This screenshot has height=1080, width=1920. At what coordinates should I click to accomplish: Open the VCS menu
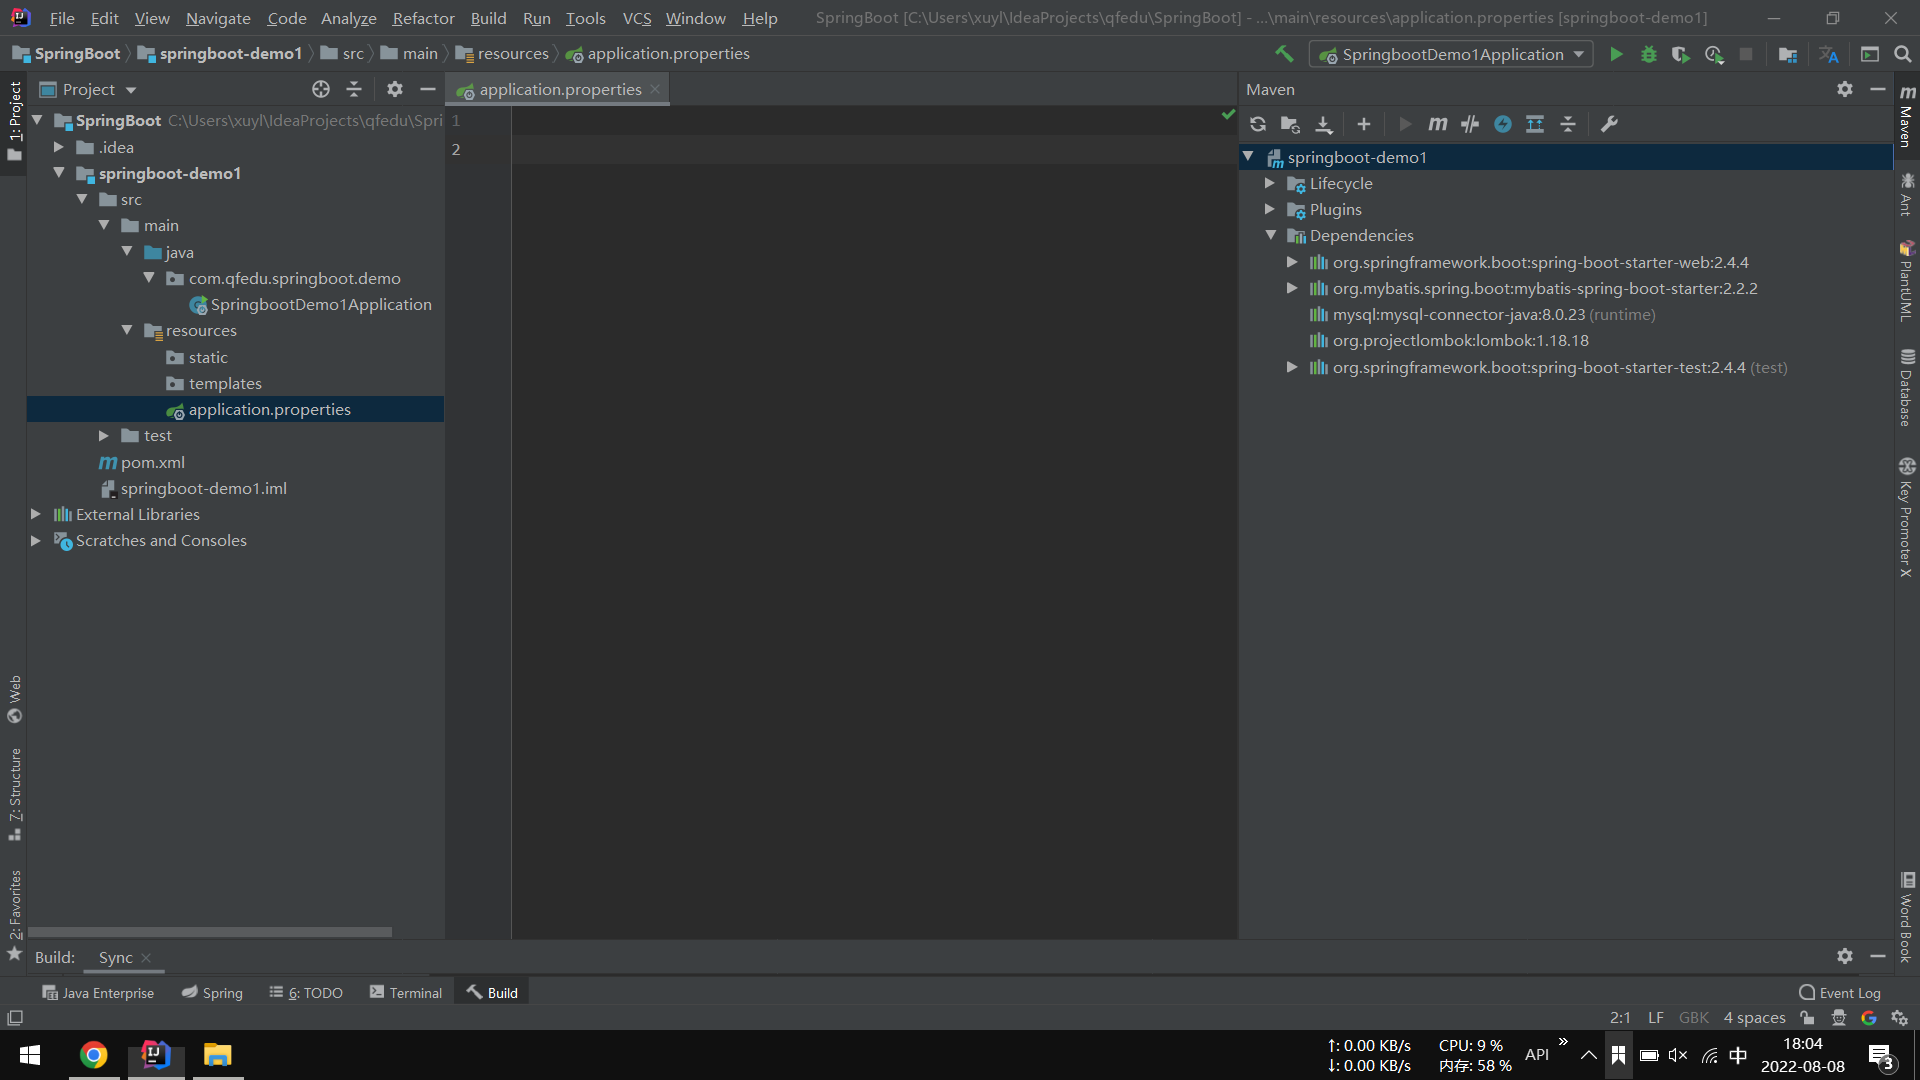(x=637, y=18)
